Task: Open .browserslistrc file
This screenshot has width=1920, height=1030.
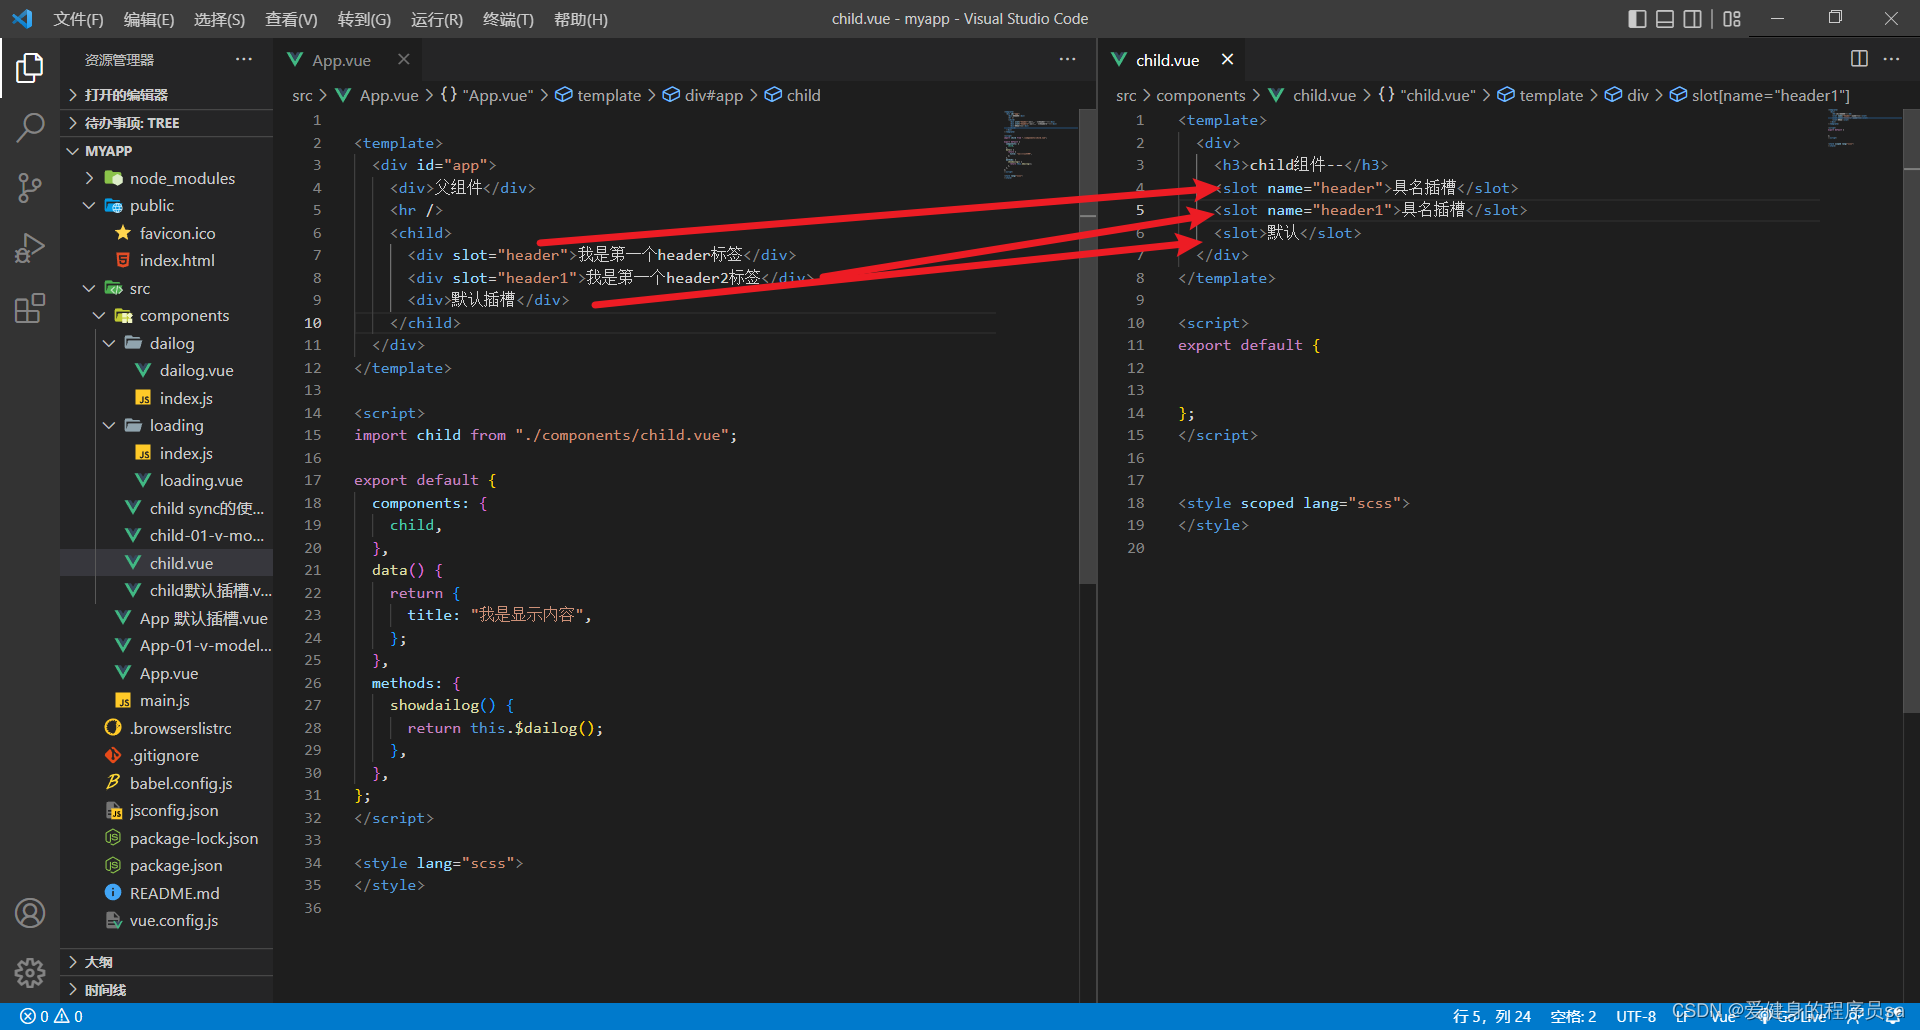Action: tap(167, 728)
